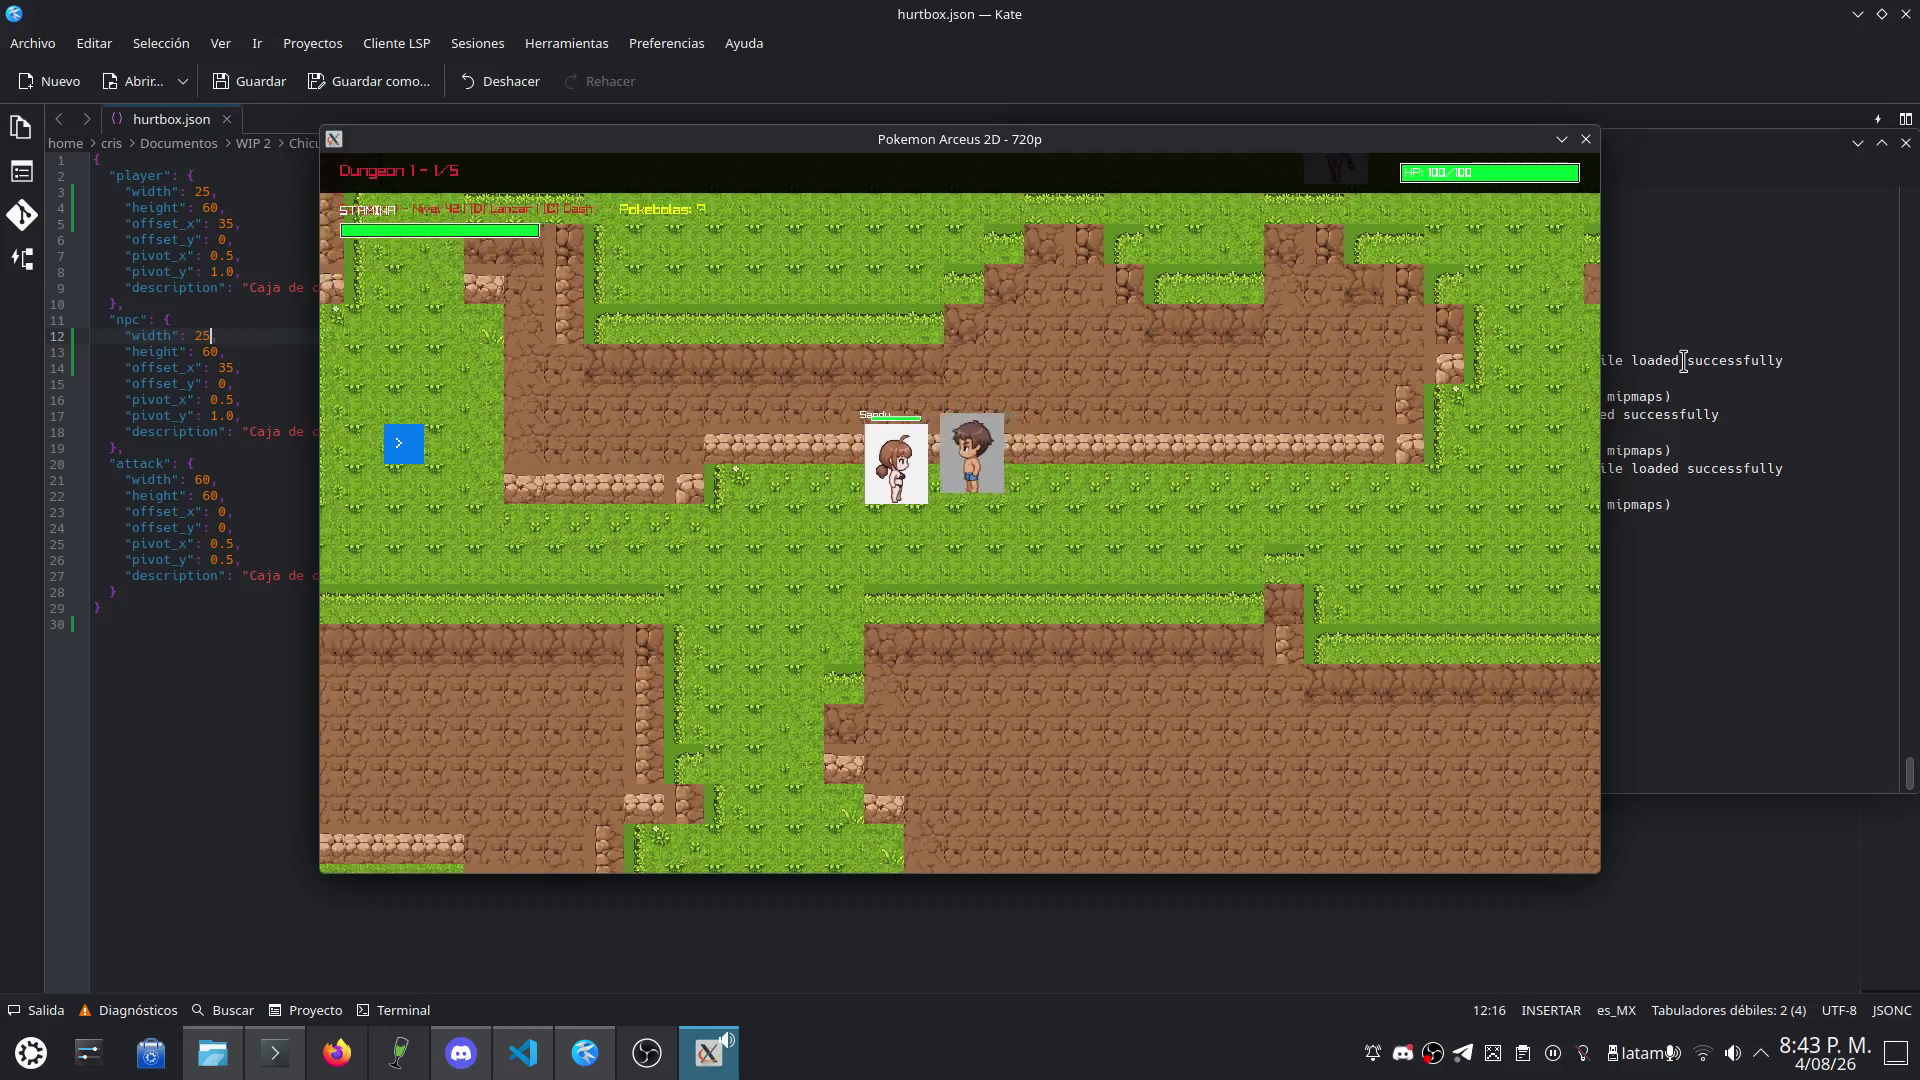The width and height of the screenshot is (1920, 1080).
Task: Click the Nuevo toolbar button
Action: [49, 81]
